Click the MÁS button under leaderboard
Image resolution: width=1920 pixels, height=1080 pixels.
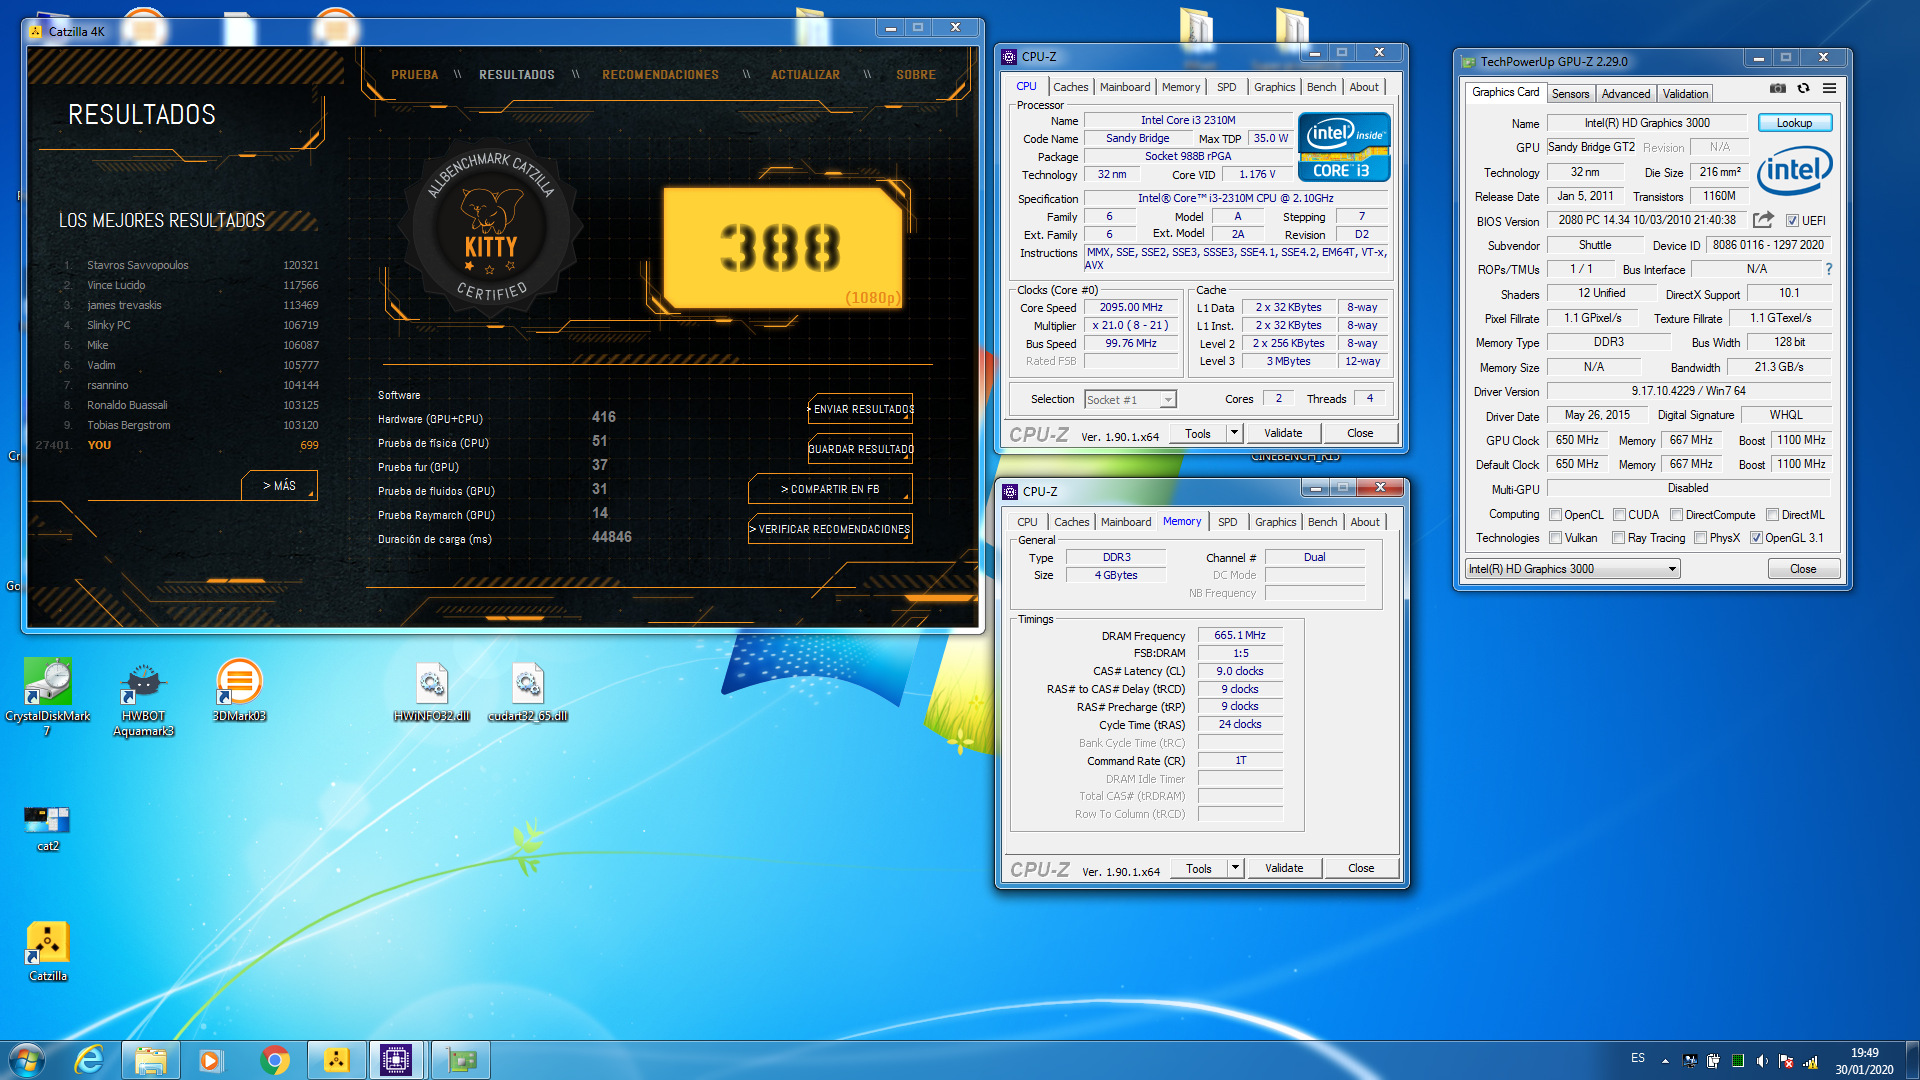tap(279, 485)
